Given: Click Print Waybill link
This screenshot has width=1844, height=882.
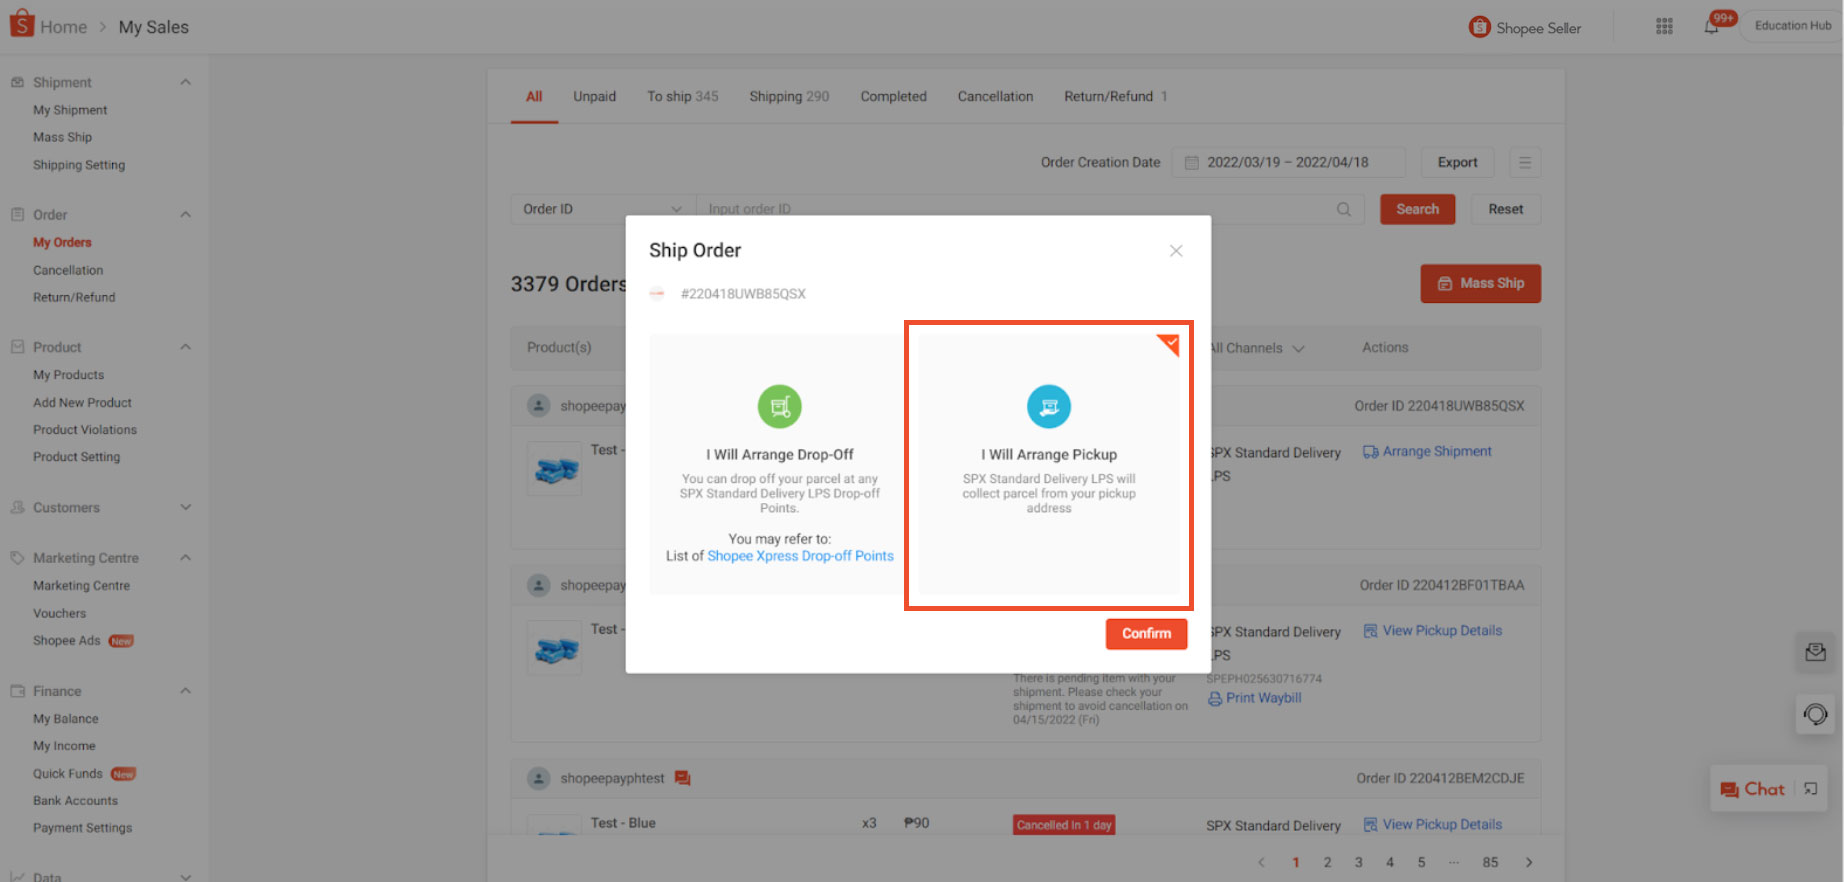Looking at the screenshot, I should [x=1255, y=698].
